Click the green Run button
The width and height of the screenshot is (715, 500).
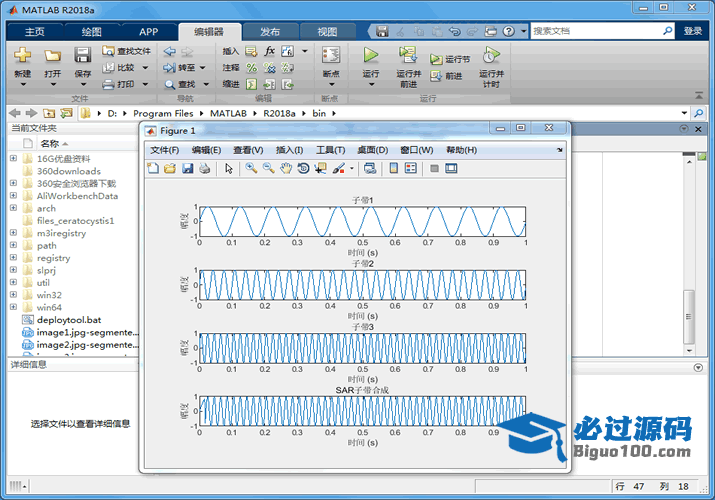371,56
